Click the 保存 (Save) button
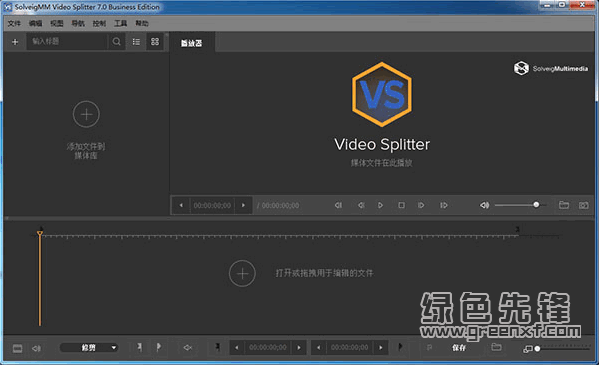600x366 pixels. [x=459, y=348]
